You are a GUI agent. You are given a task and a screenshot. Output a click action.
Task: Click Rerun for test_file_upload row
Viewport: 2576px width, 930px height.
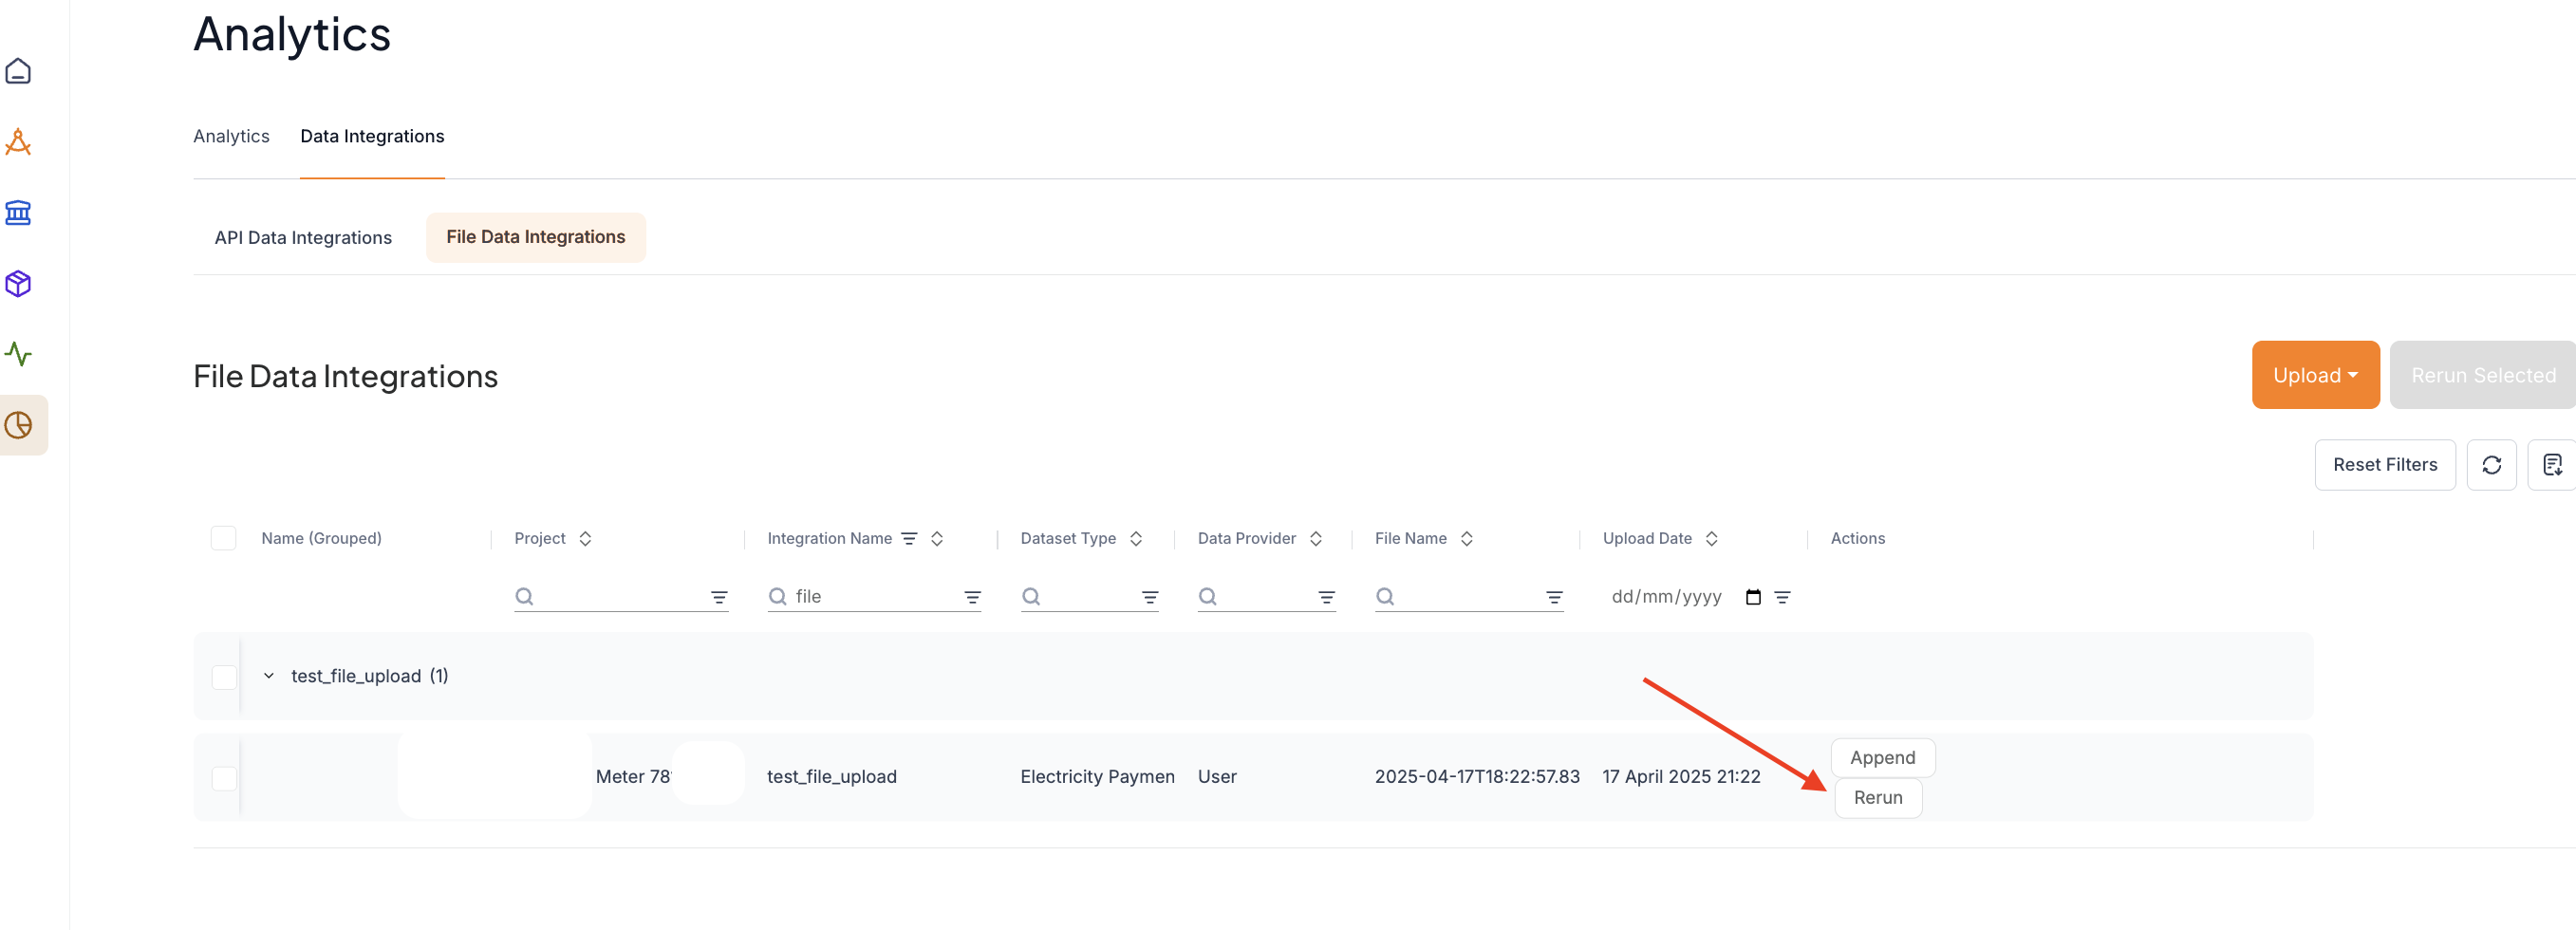tap(1877, 798)
